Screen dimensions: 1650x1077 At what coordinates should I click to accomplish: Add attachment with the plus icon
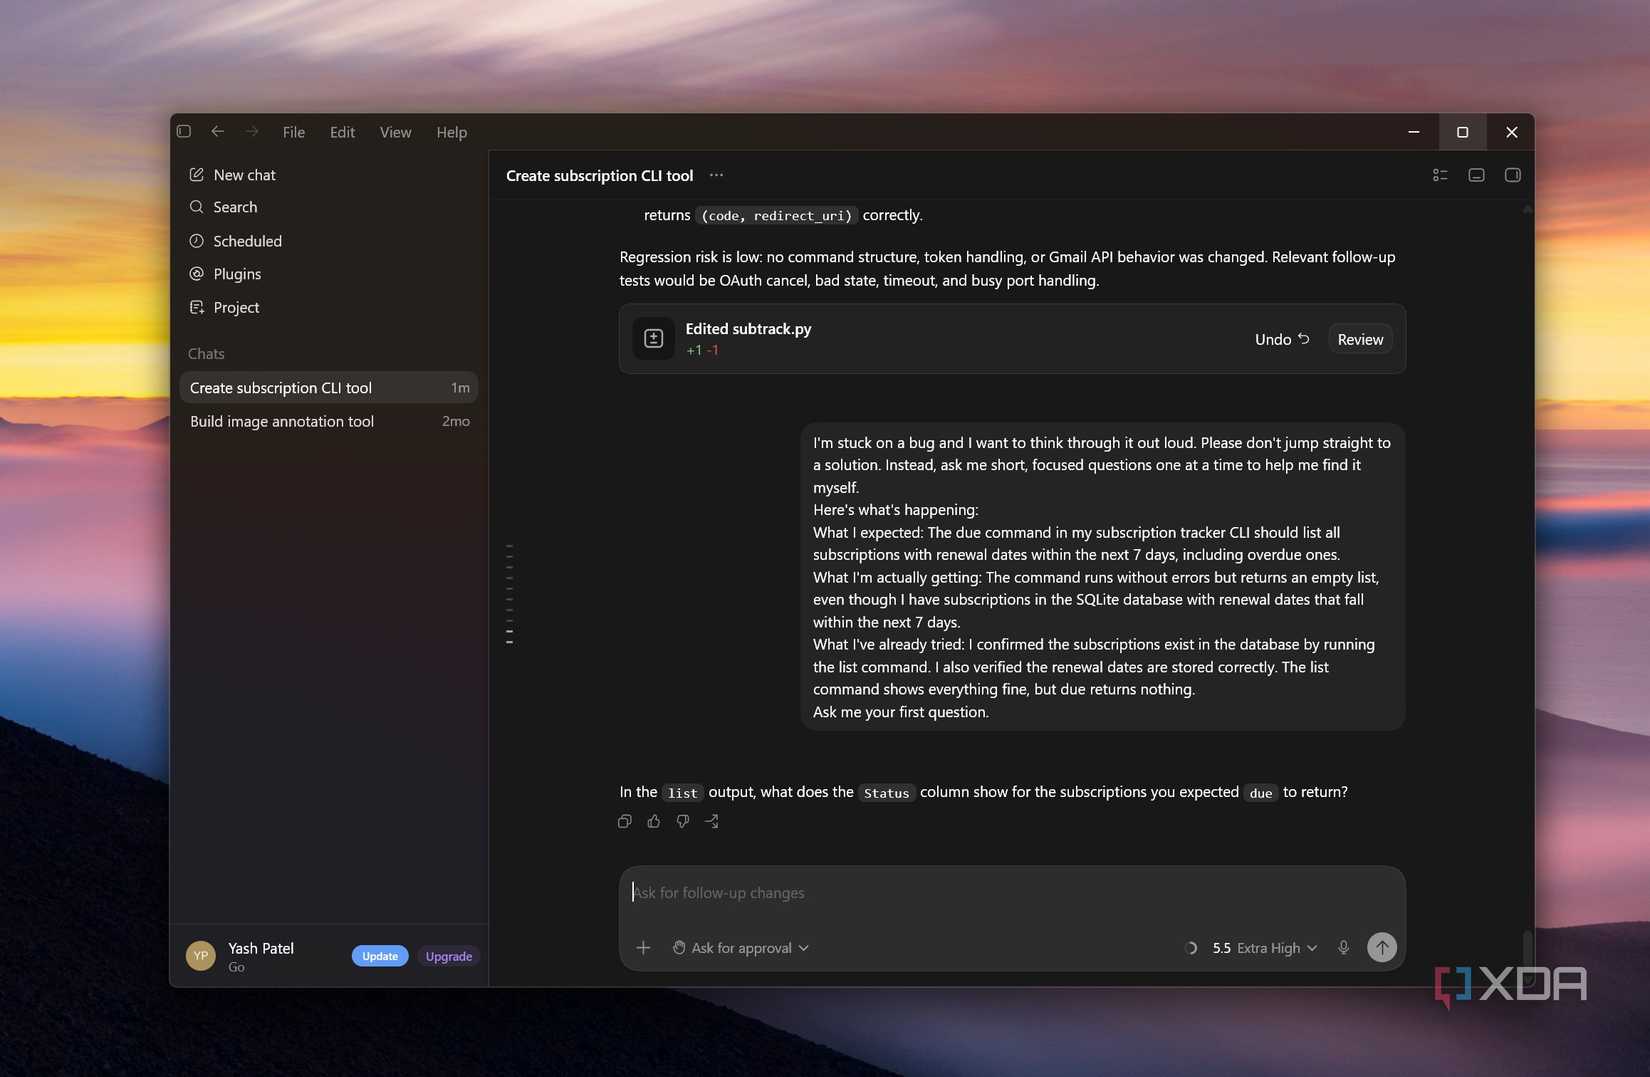[643, 948]
